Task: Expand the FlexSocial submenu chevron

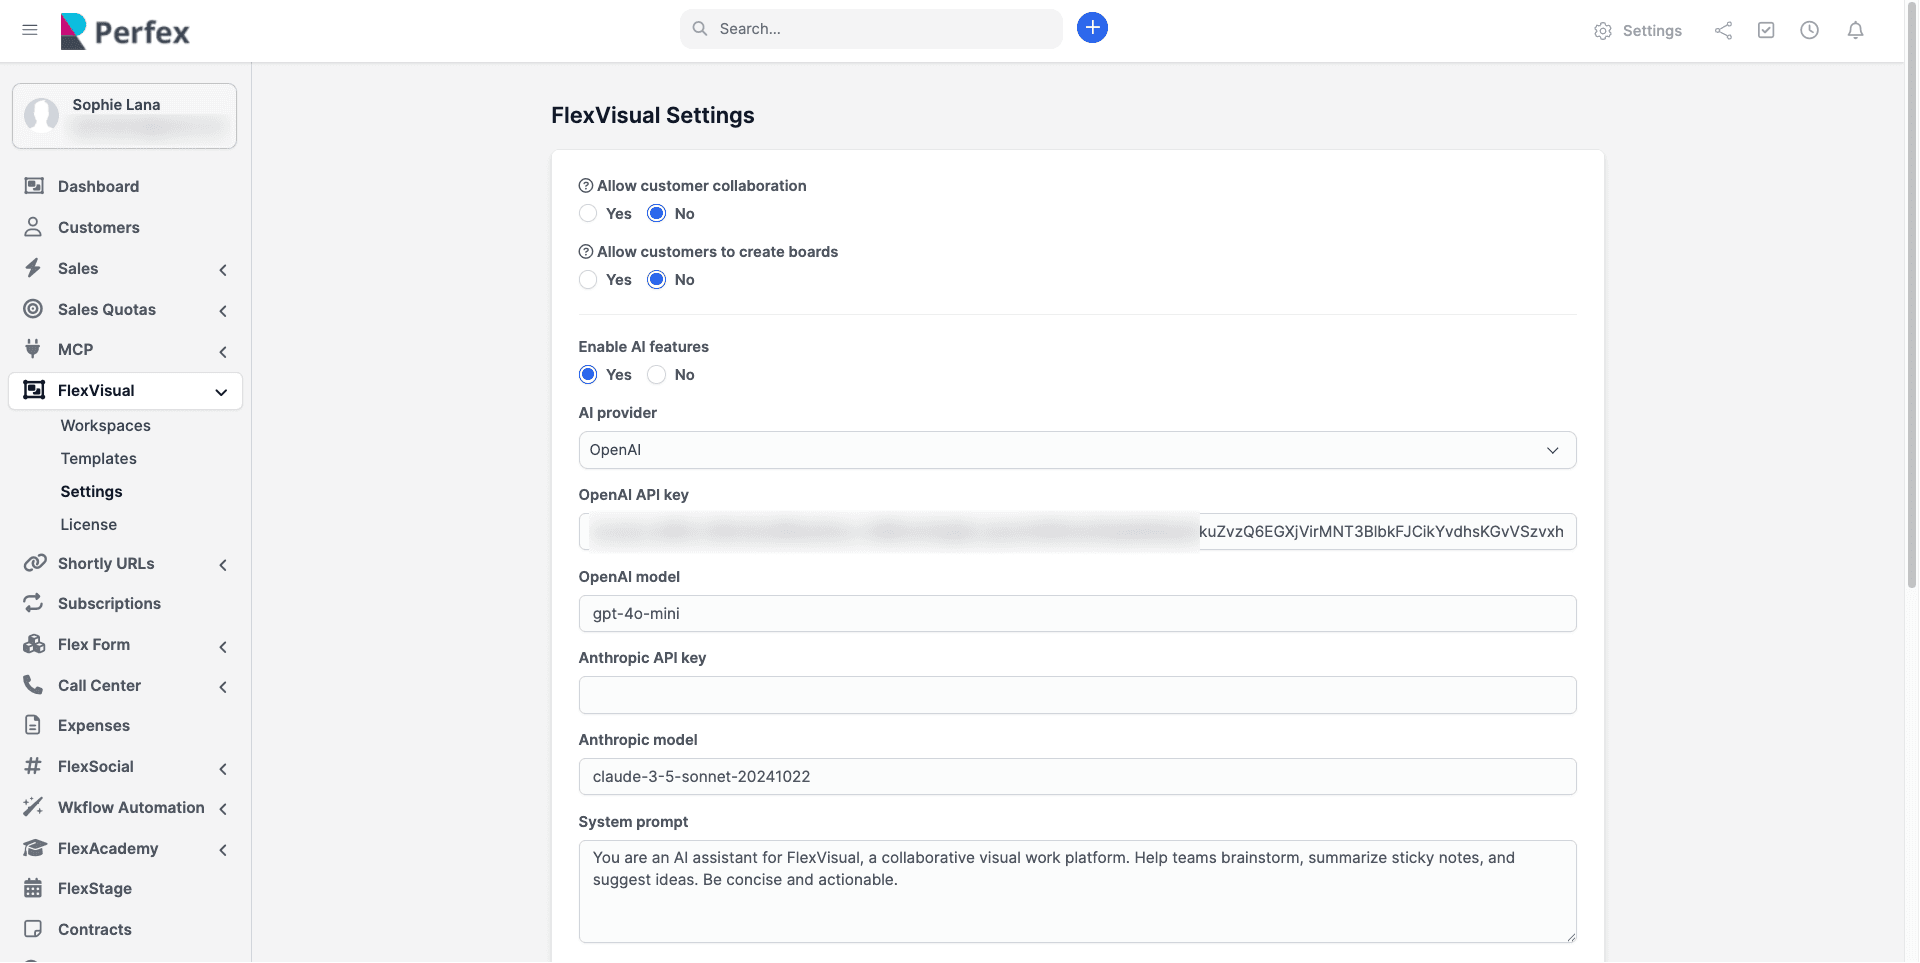Action: (x=223, y=769)
